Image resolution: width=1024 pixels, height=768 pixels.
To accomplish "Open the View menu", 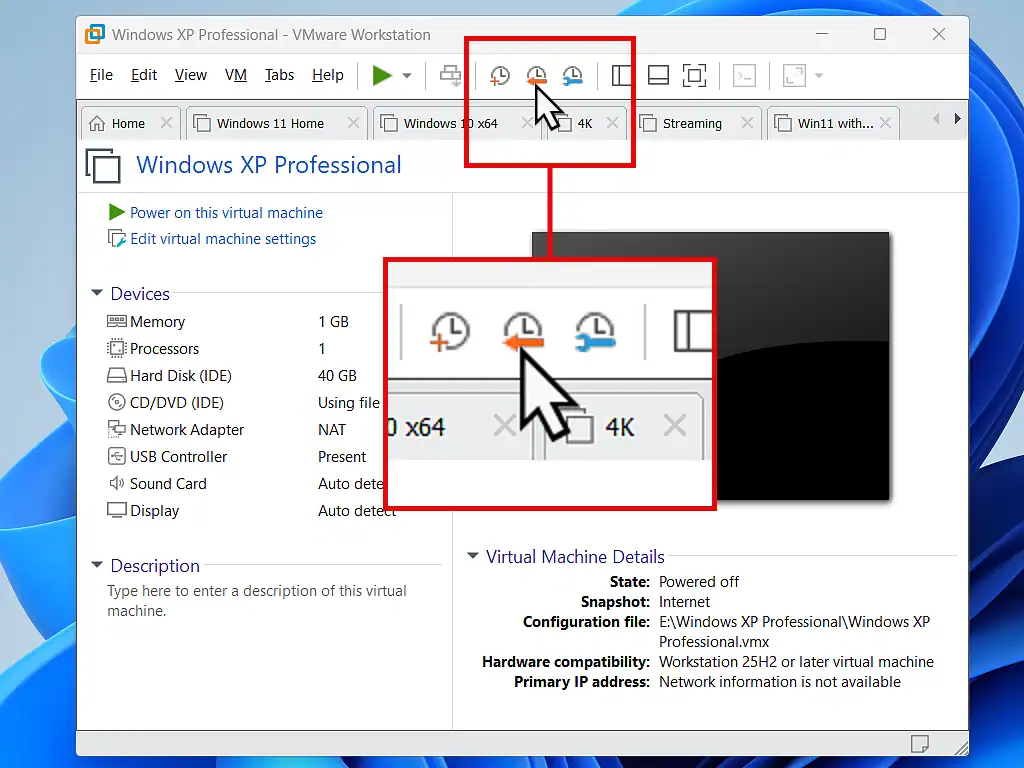I will (191, 75).
